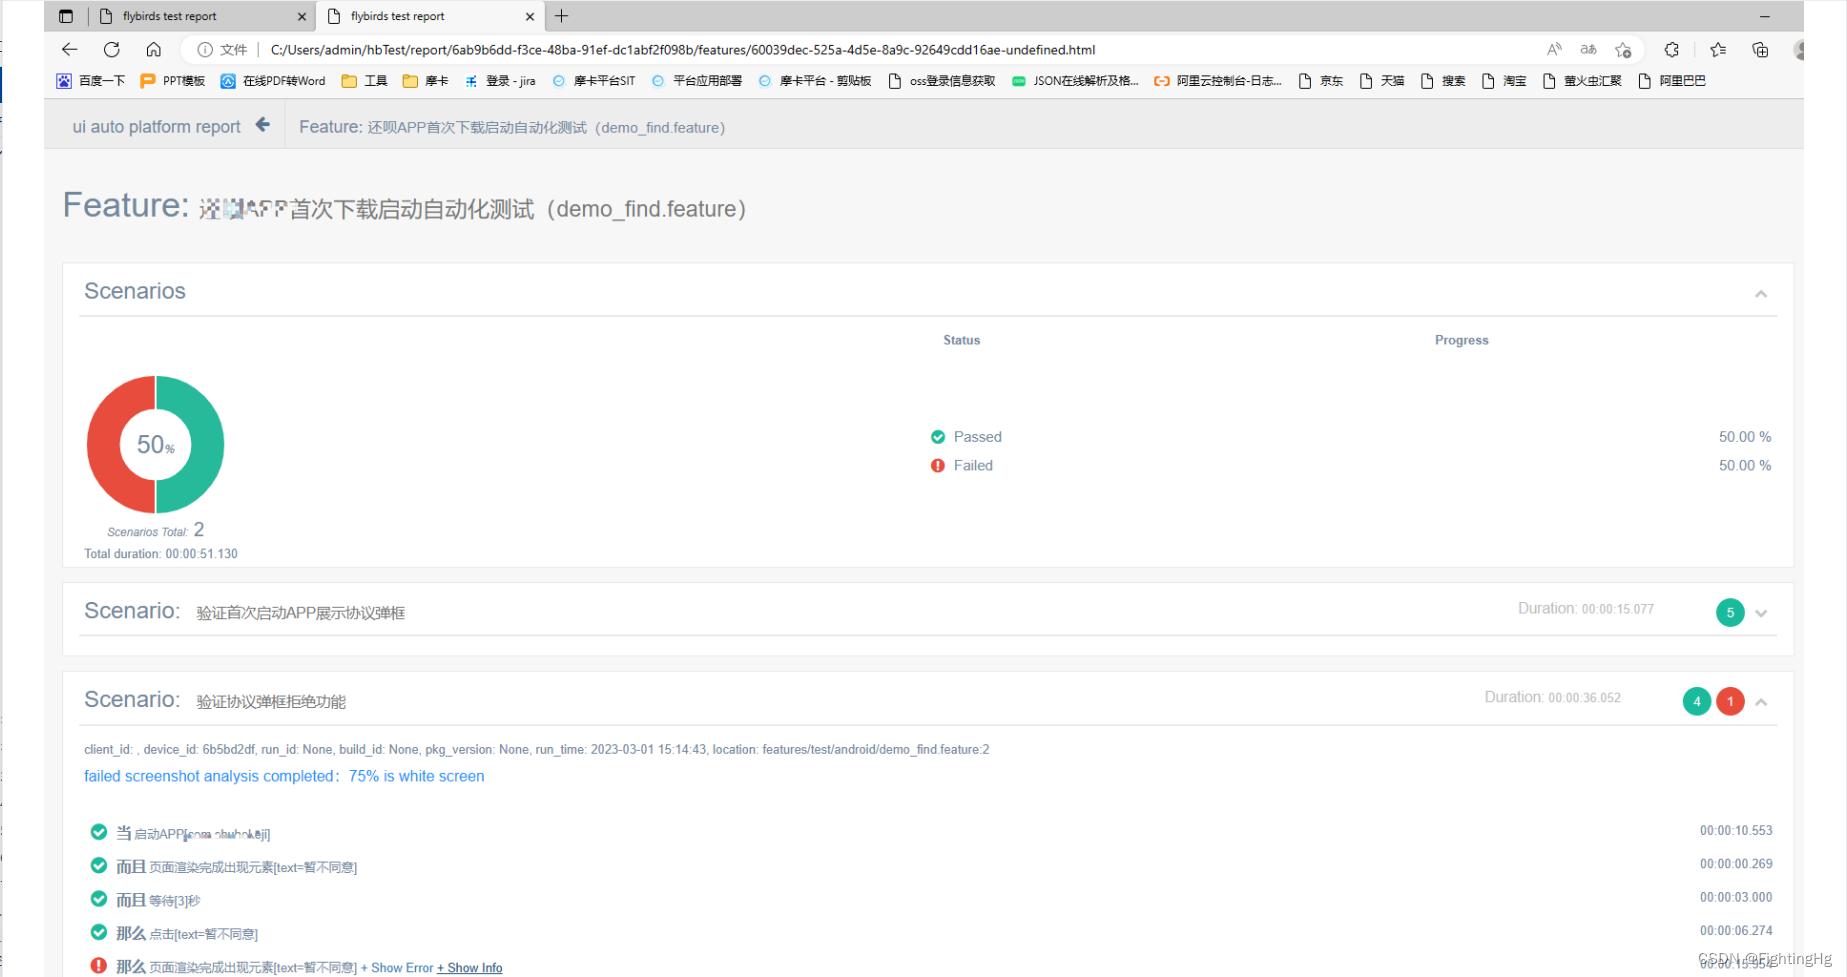Open the Show Error link

[x=397, y=968]
